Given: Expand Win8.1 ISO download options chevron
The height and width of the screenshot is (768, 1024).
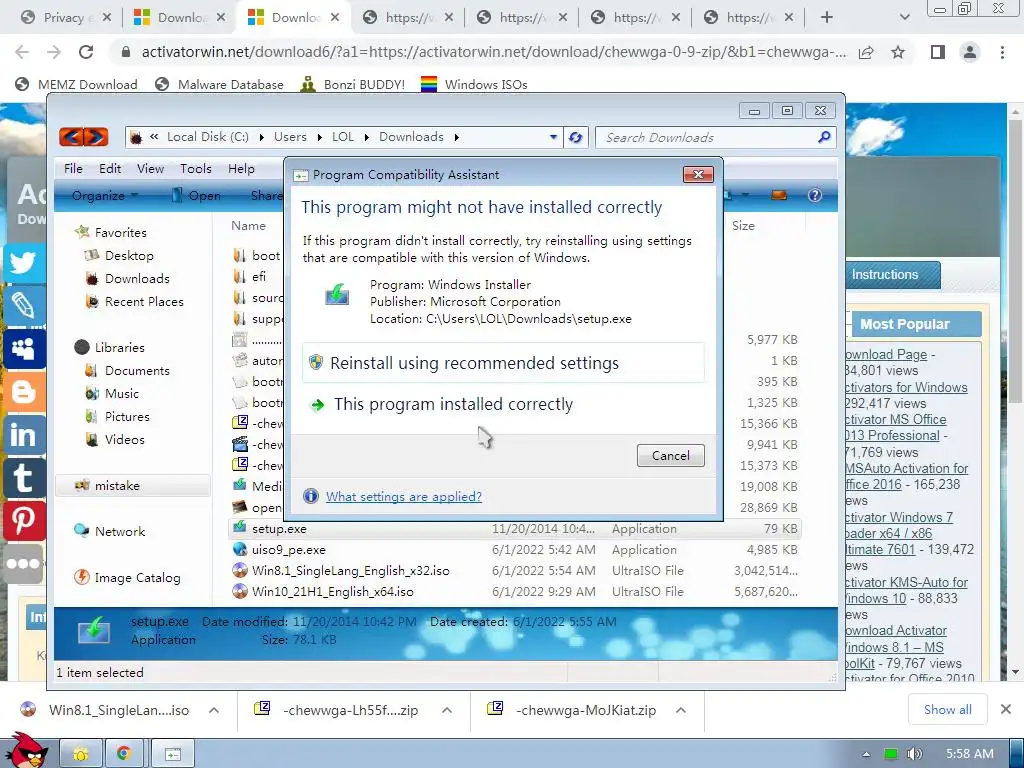Looking at the screenshot, I should (x=214, y=710).
